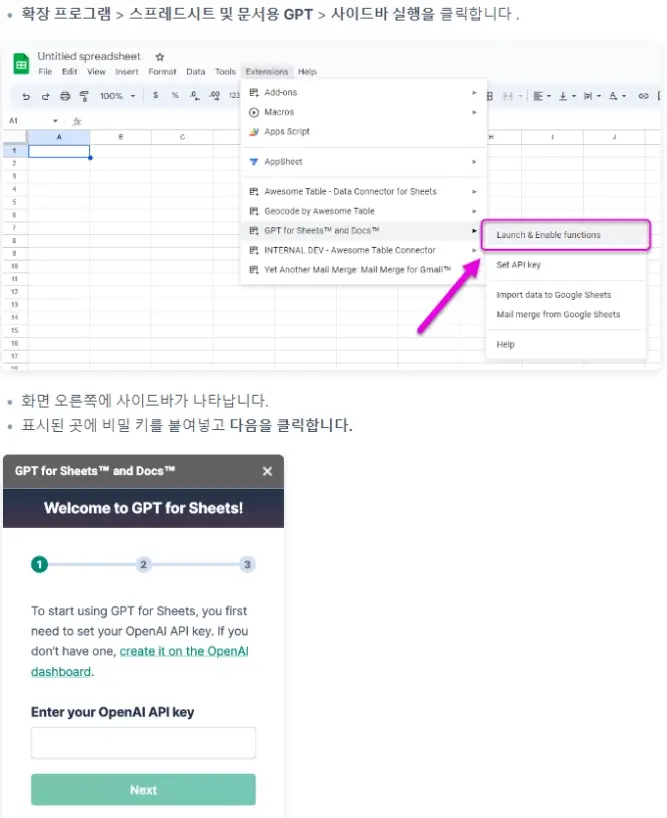
Task: Open the File menu
Action: [45, 71]
